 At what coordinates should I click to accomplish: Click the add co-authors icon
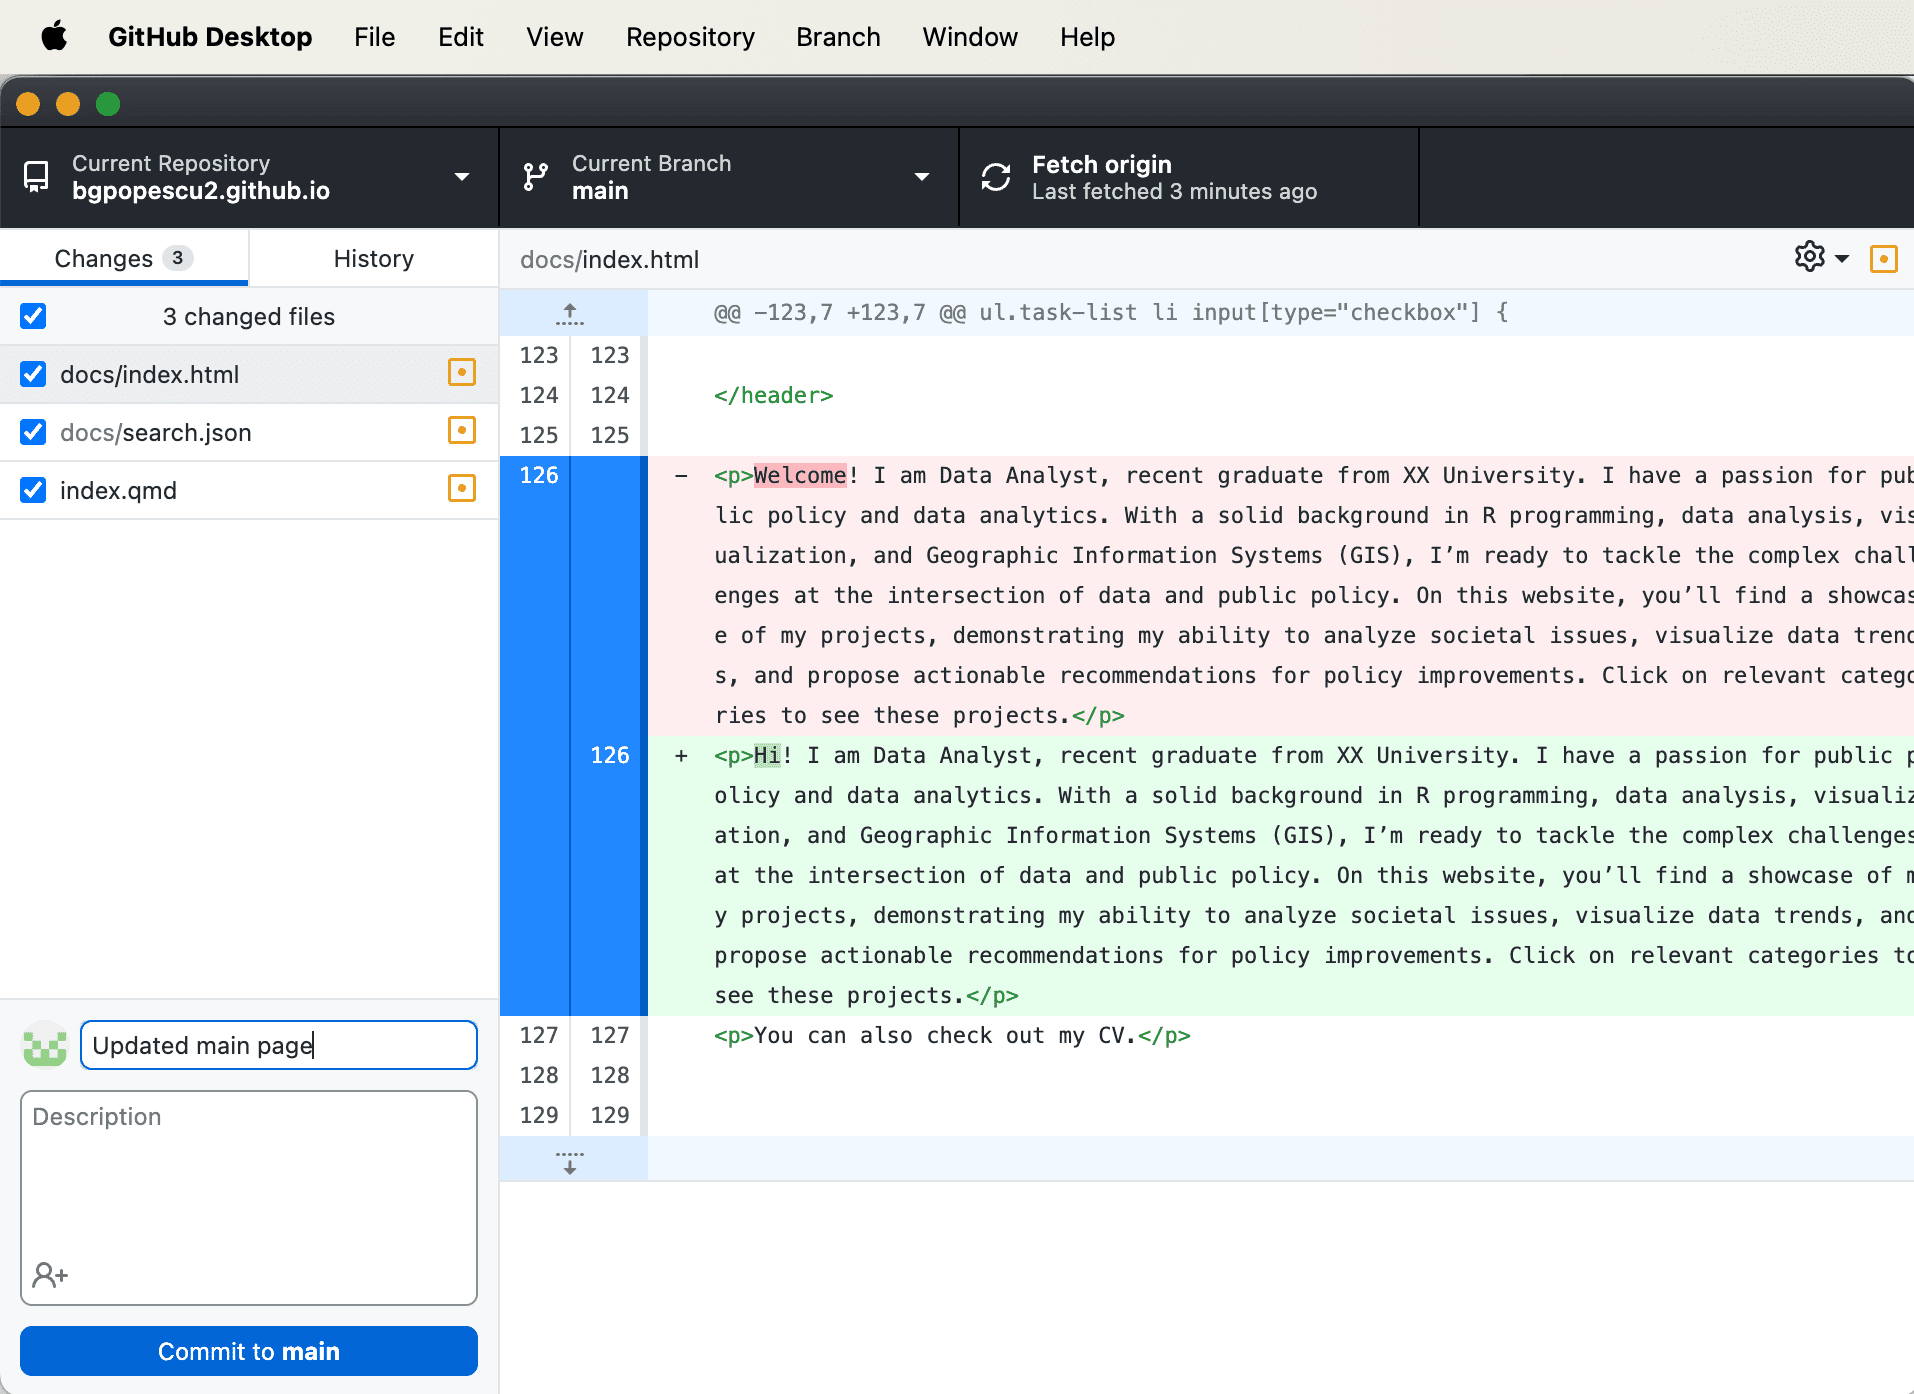[x=50, y=1275]
